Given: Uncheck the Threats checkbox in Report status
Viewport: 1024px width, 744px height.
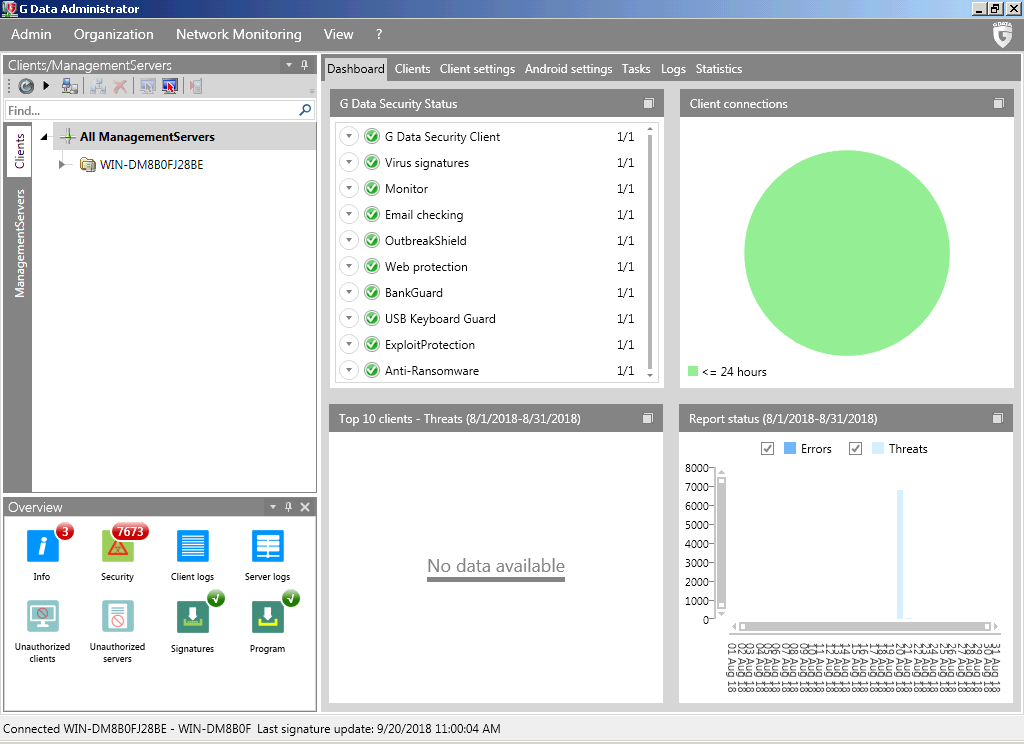Looking at the screenshot, I should tap(855, 449).
